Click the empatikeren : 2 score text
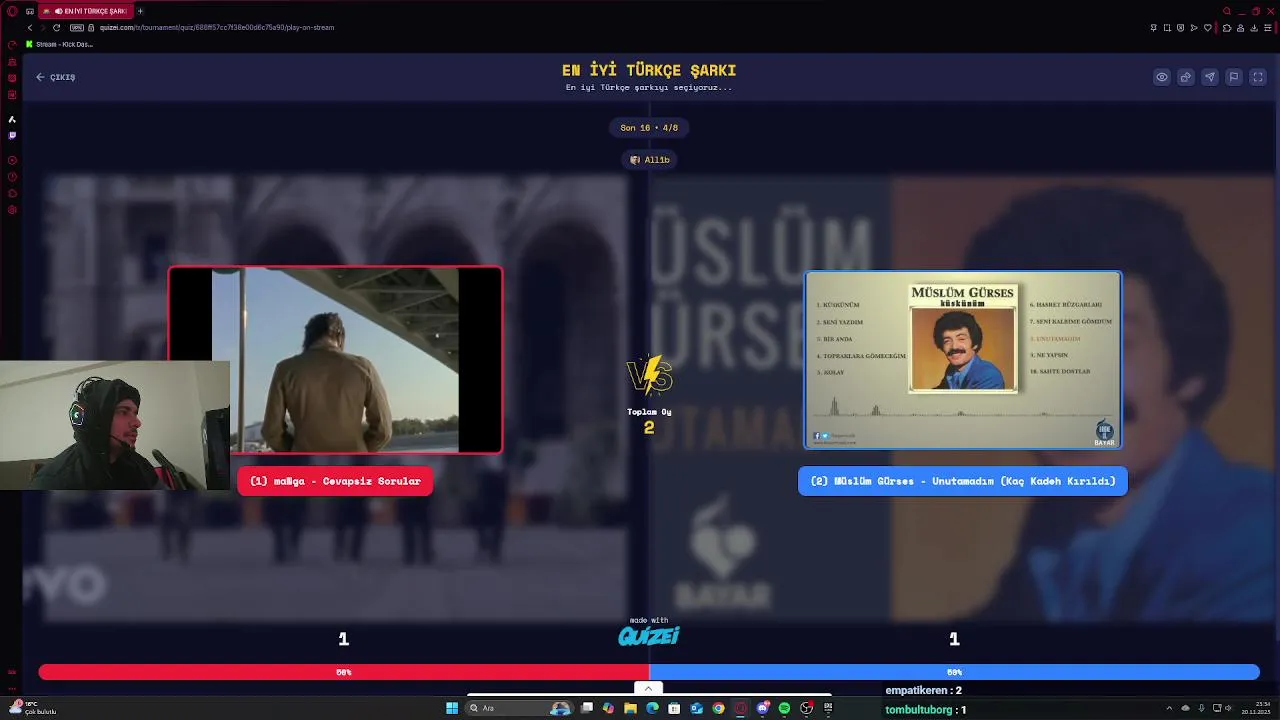The image size is (1280, 720). (923, 690)
